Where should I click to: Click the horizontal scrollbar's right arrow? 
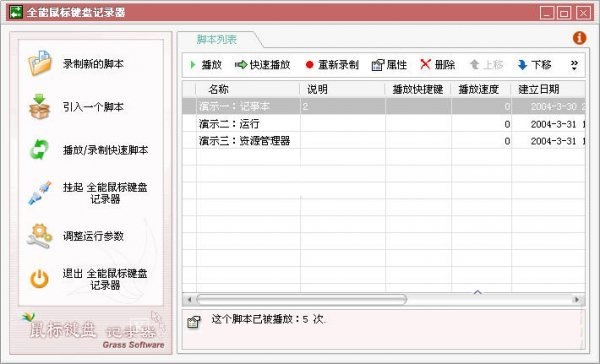click(x=577, y=299)
